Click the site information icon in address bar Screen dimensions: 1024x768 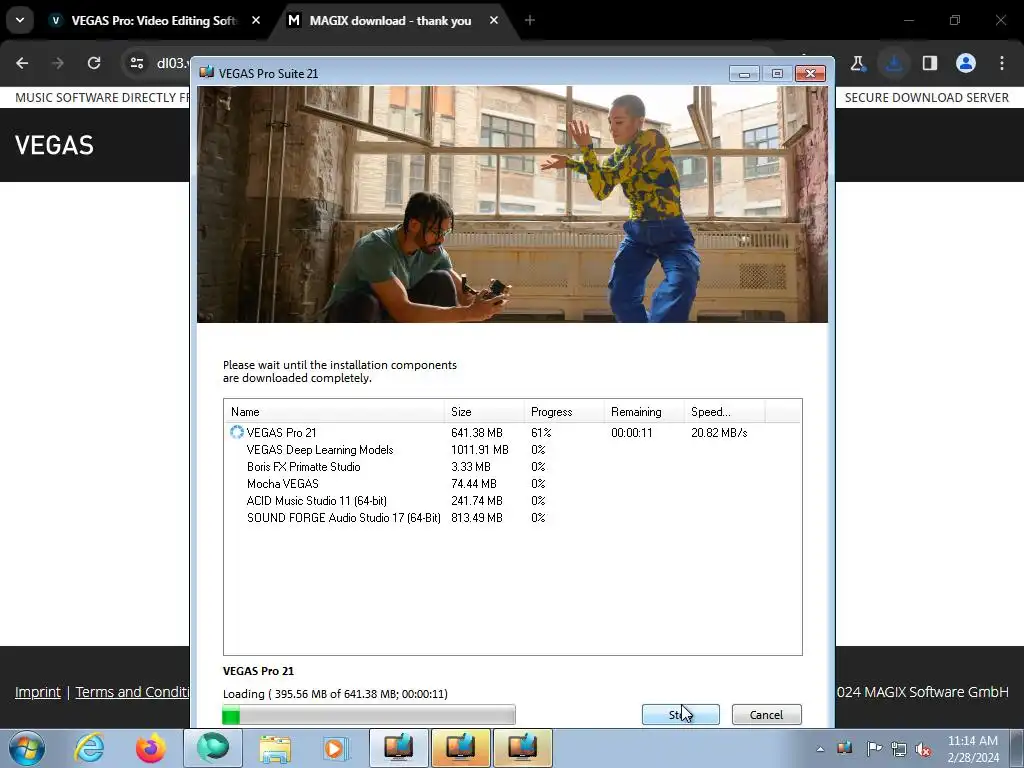[136, 63]
